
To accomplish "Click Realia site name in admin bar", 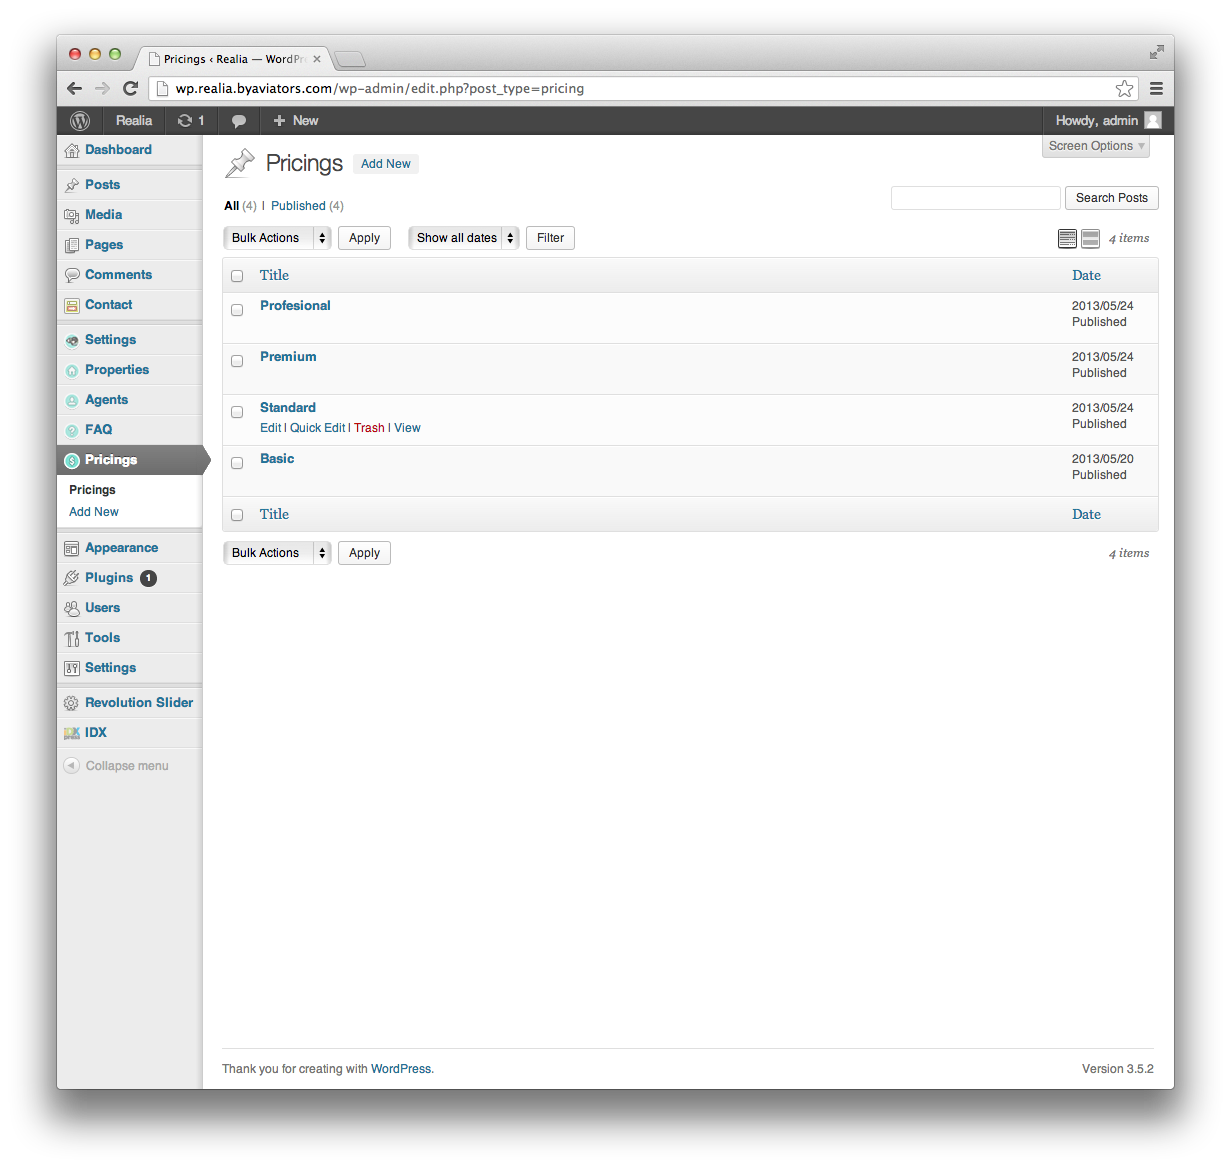I will tap(134, 121).
